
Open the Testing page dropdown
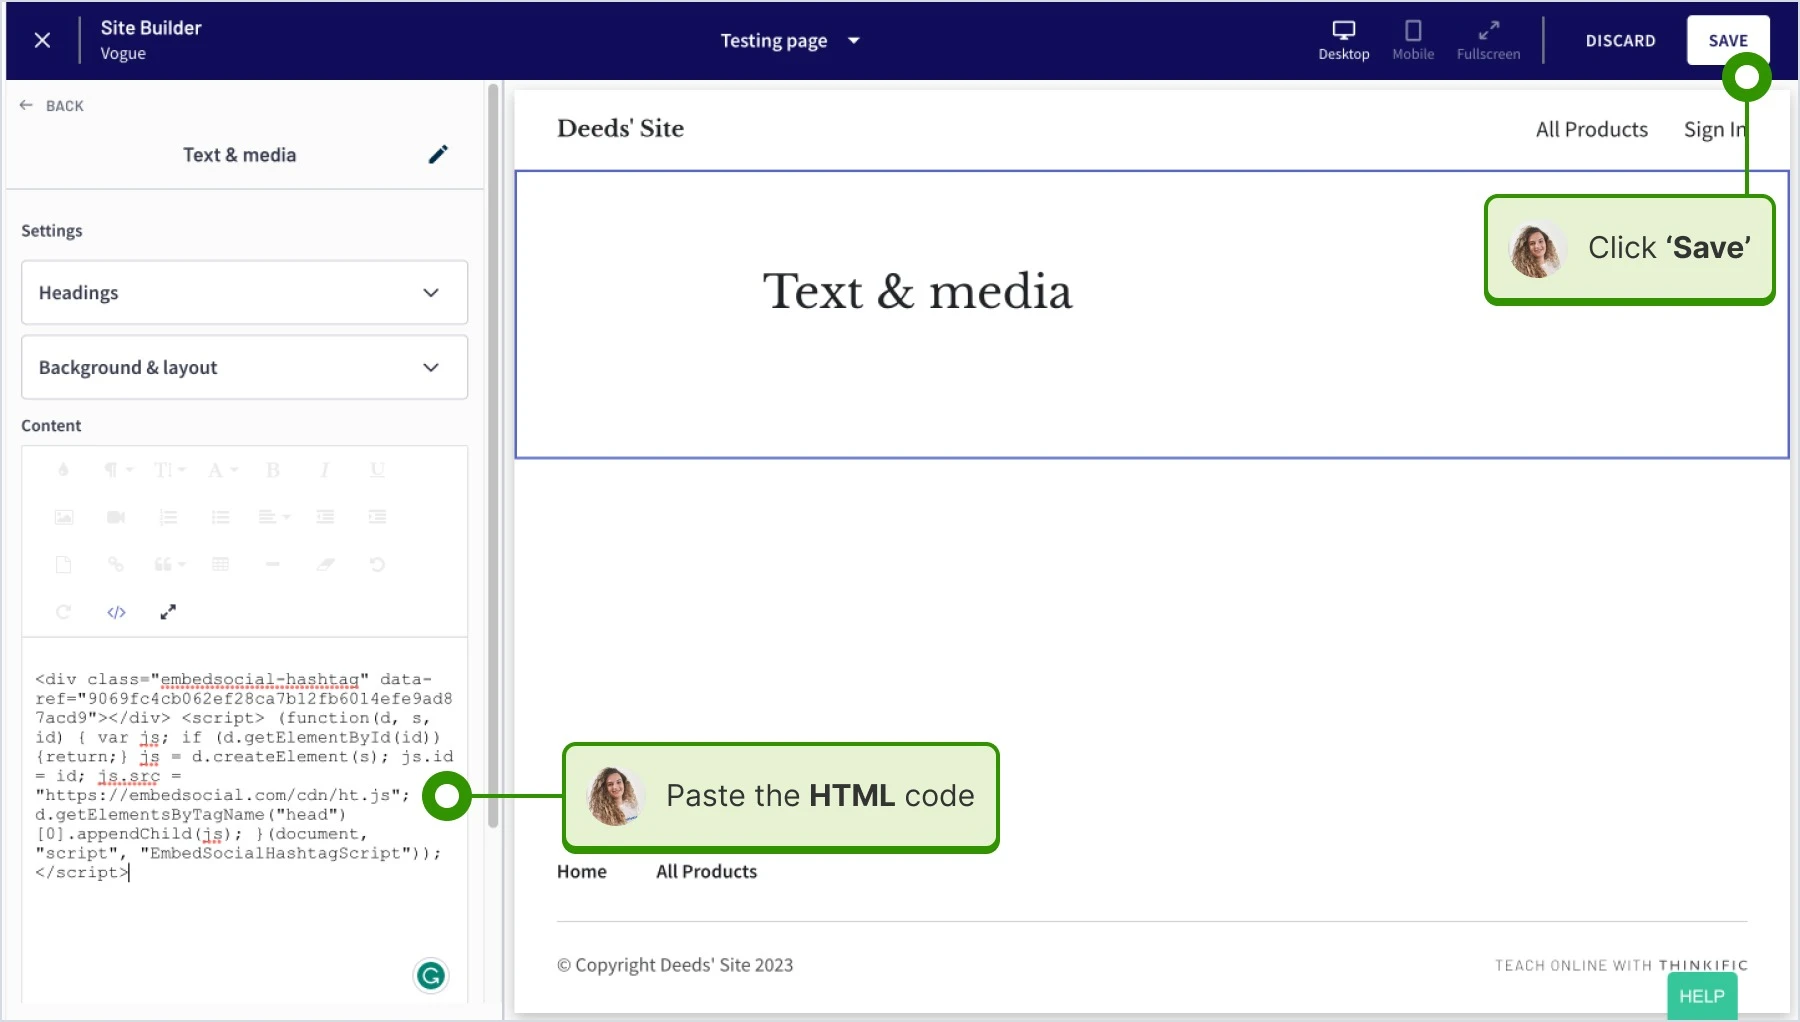click(x=790, y=41)
